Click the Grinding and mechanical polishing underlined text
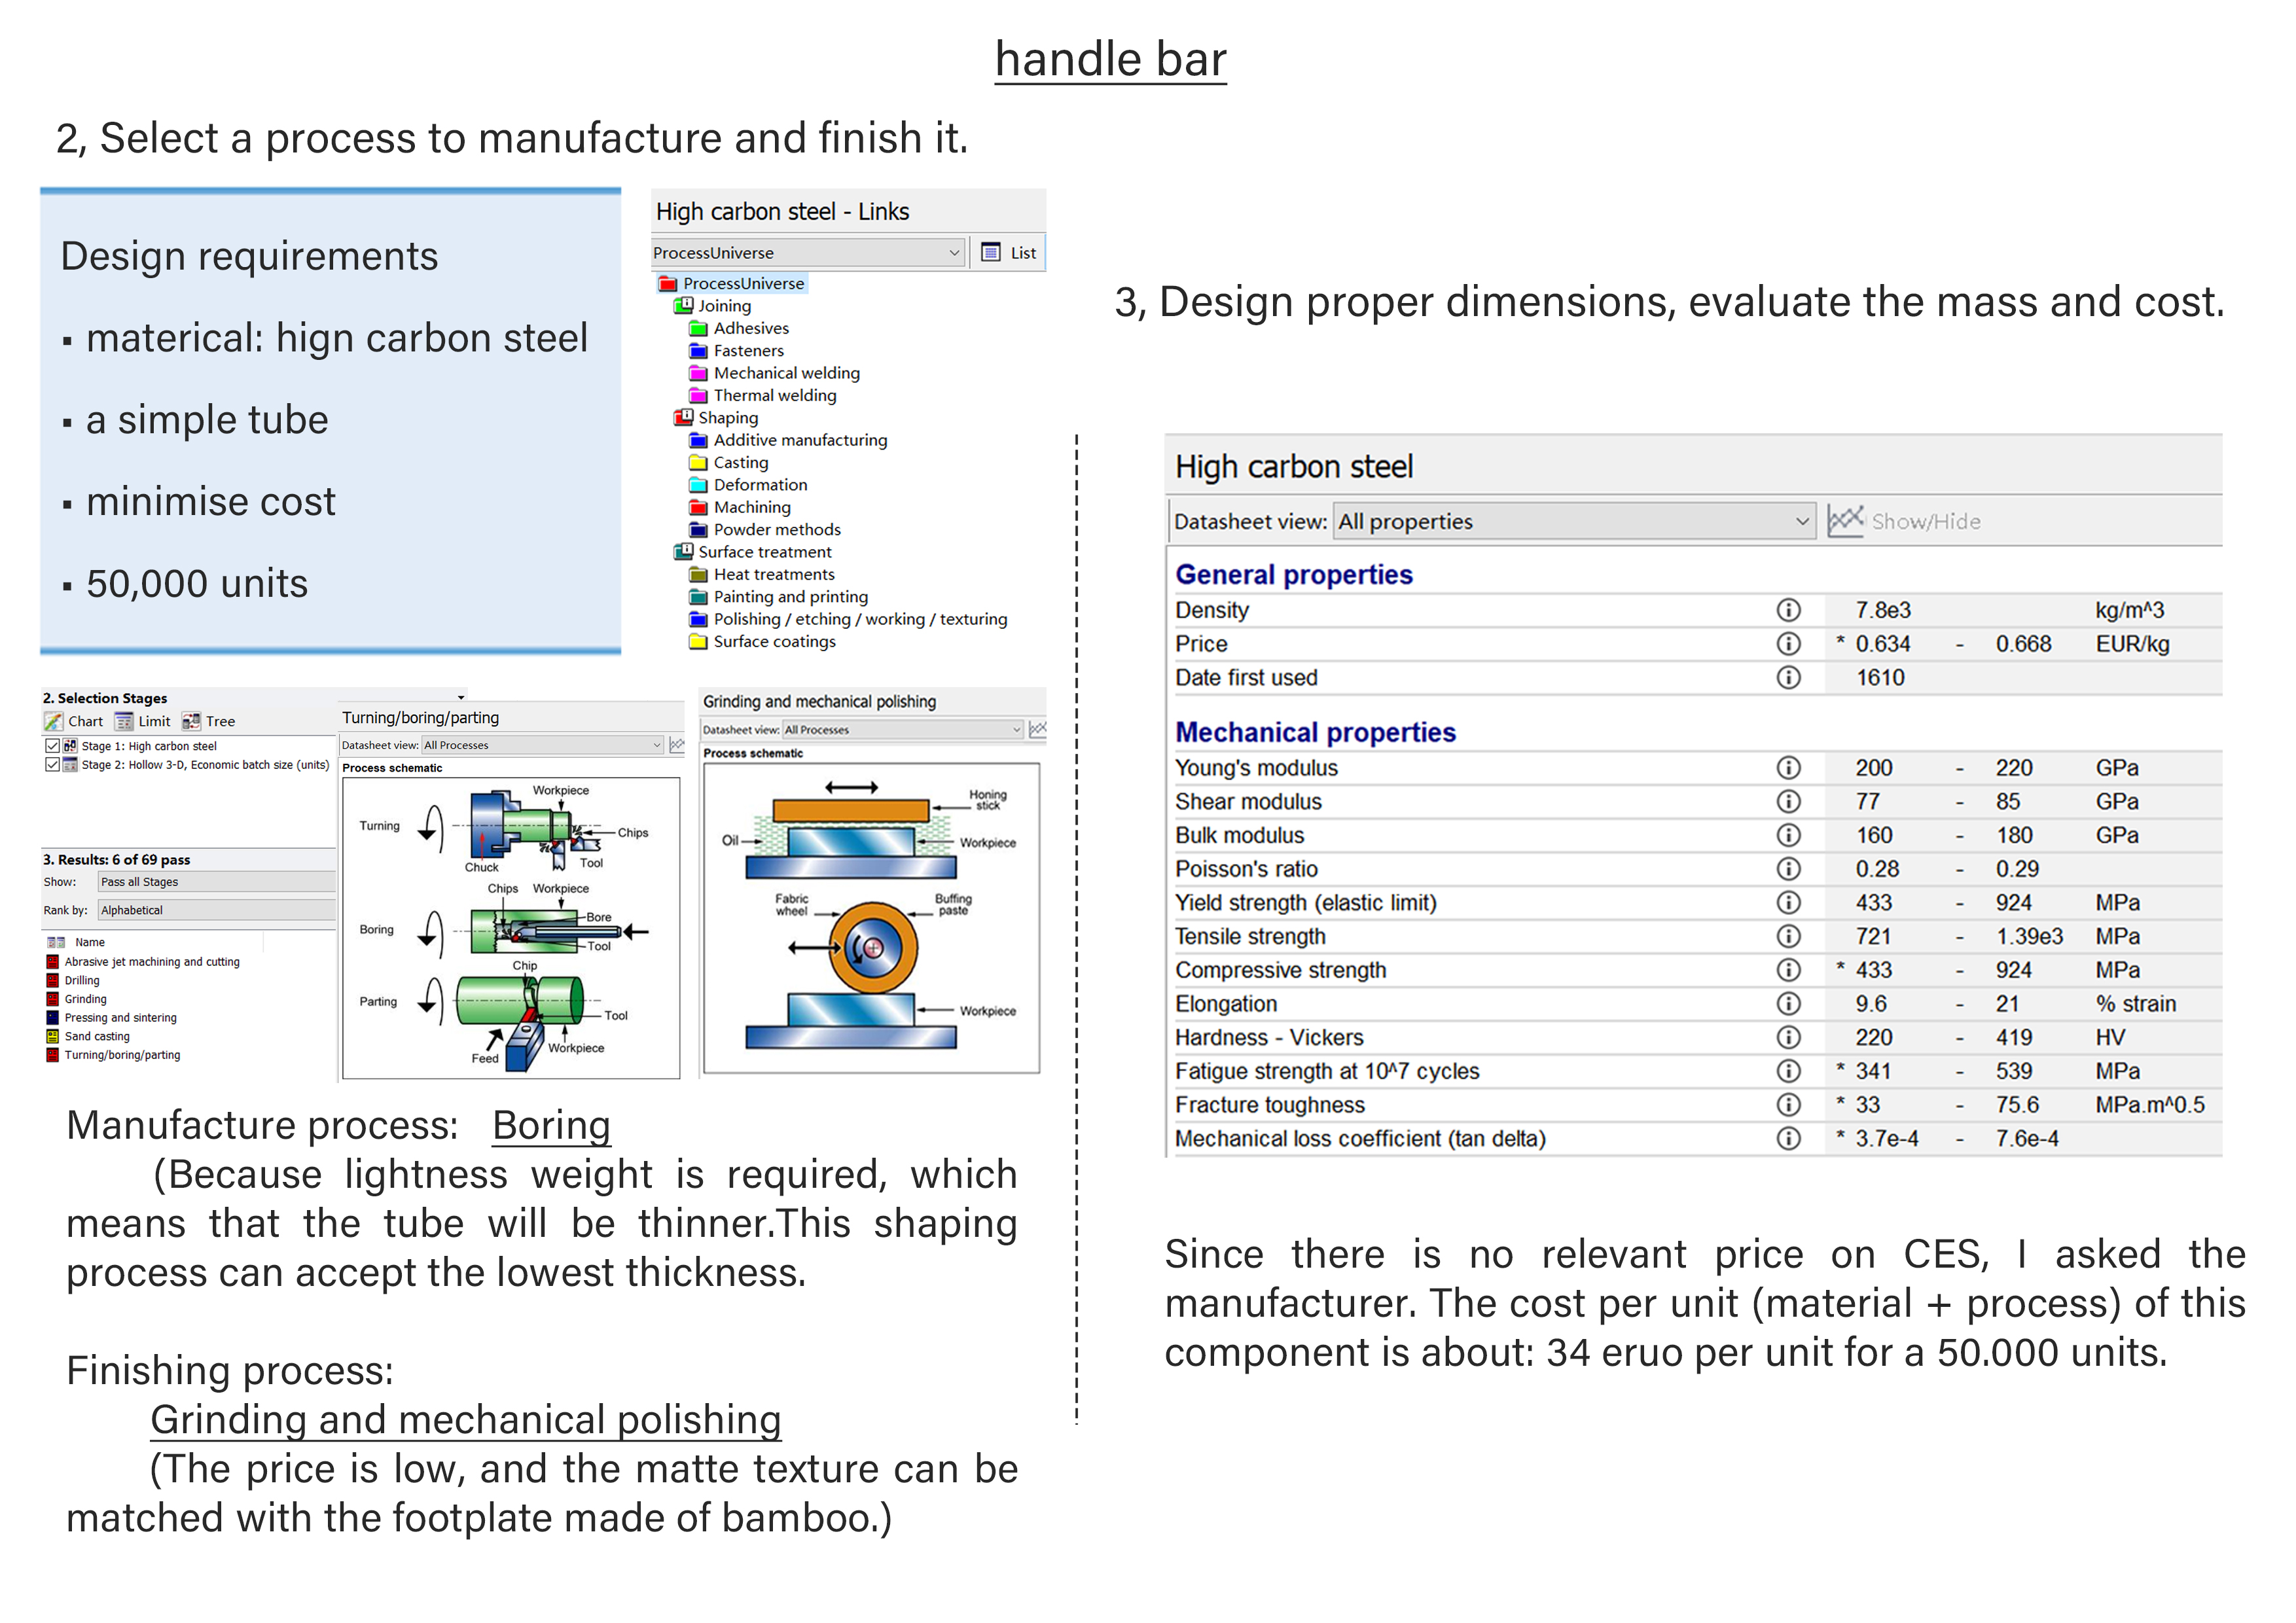 click(x=466, y=1420)
